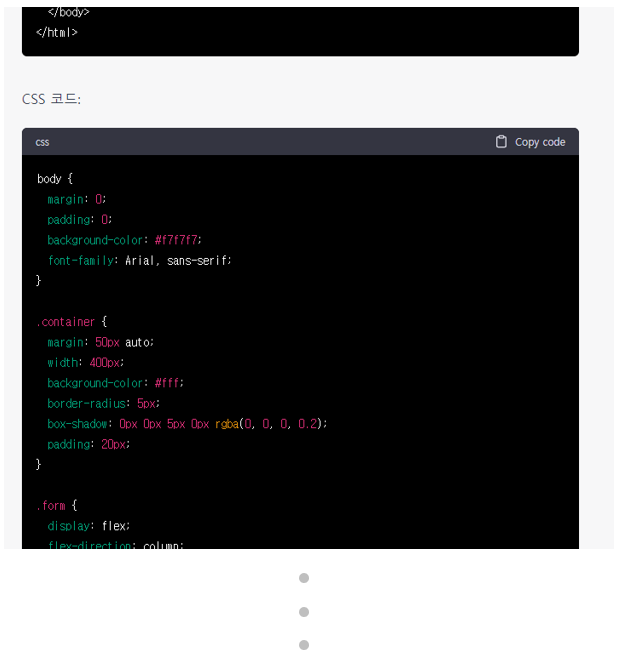Screen dimensions: 617x660
Task: Click the '.form {' selector line
Action: tap(56, 506)
